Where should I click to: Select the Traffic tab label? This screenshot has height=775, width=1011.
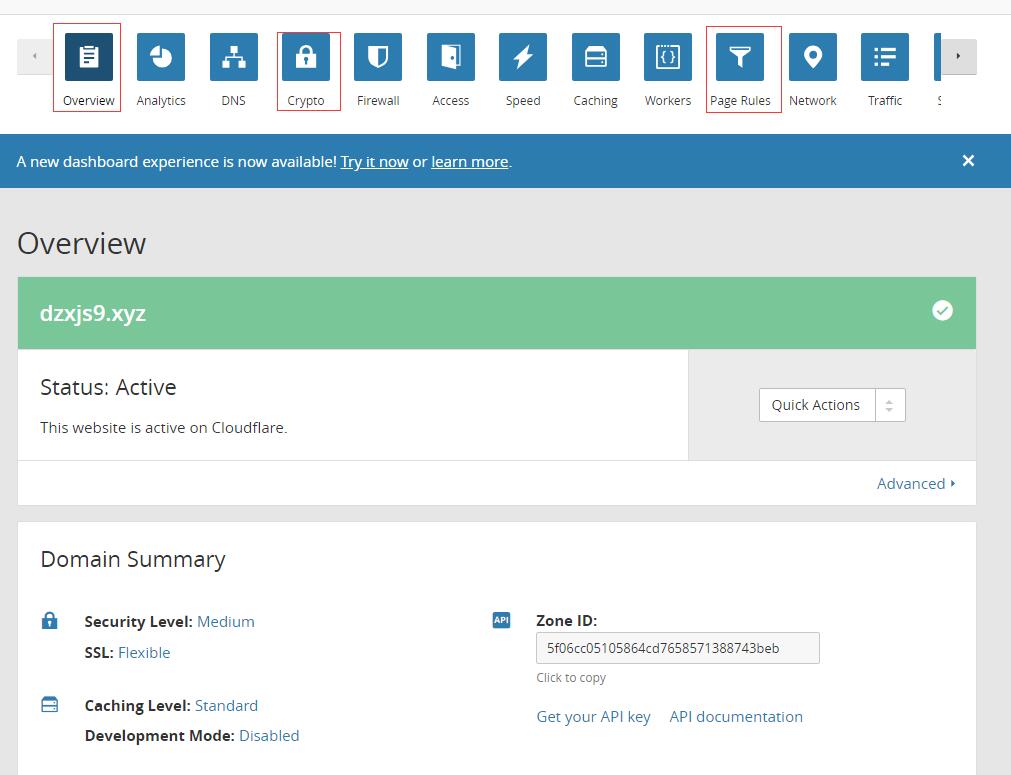point(885,101)
